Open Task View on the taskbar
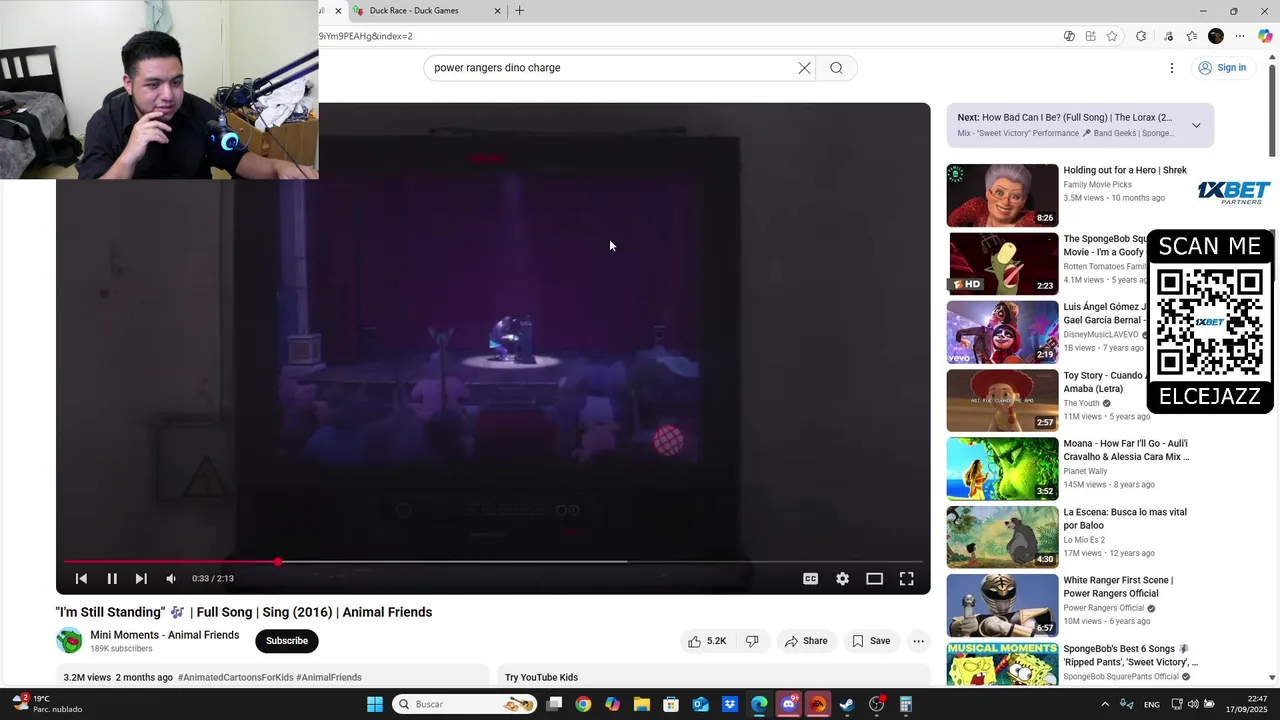 (x=554, y=704)
